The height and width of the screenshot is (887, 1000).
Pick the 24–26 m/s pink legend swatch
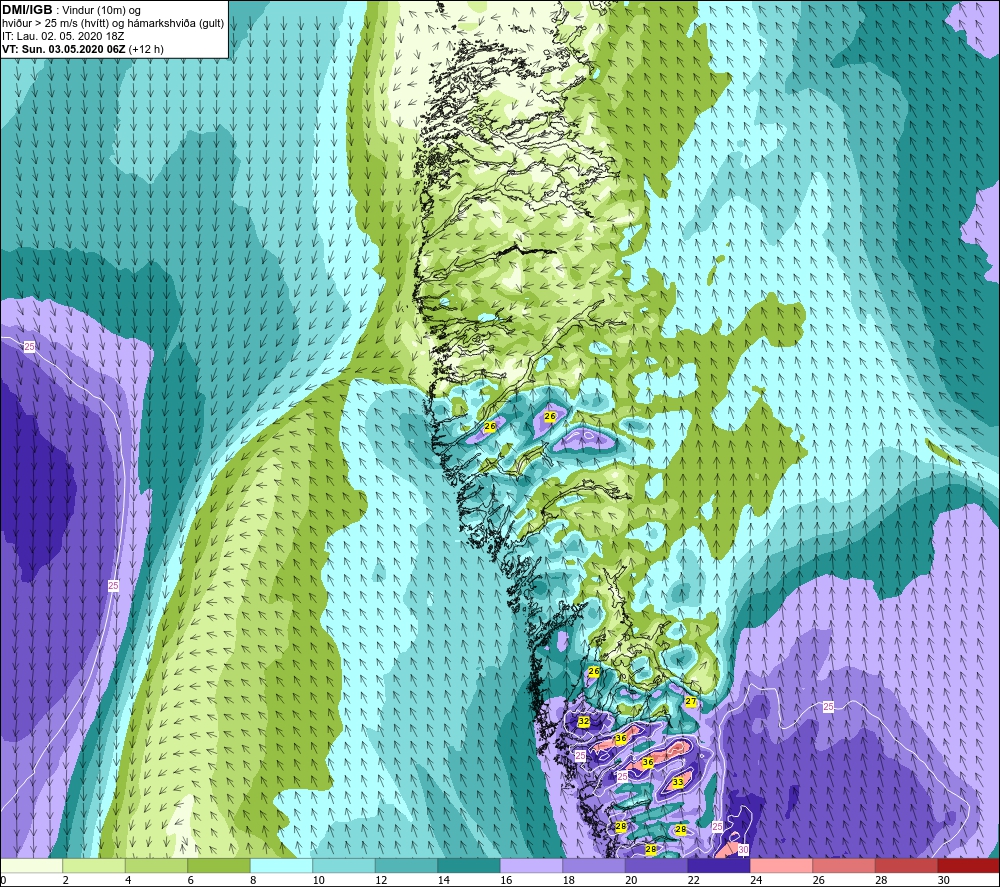coord(781,865)
